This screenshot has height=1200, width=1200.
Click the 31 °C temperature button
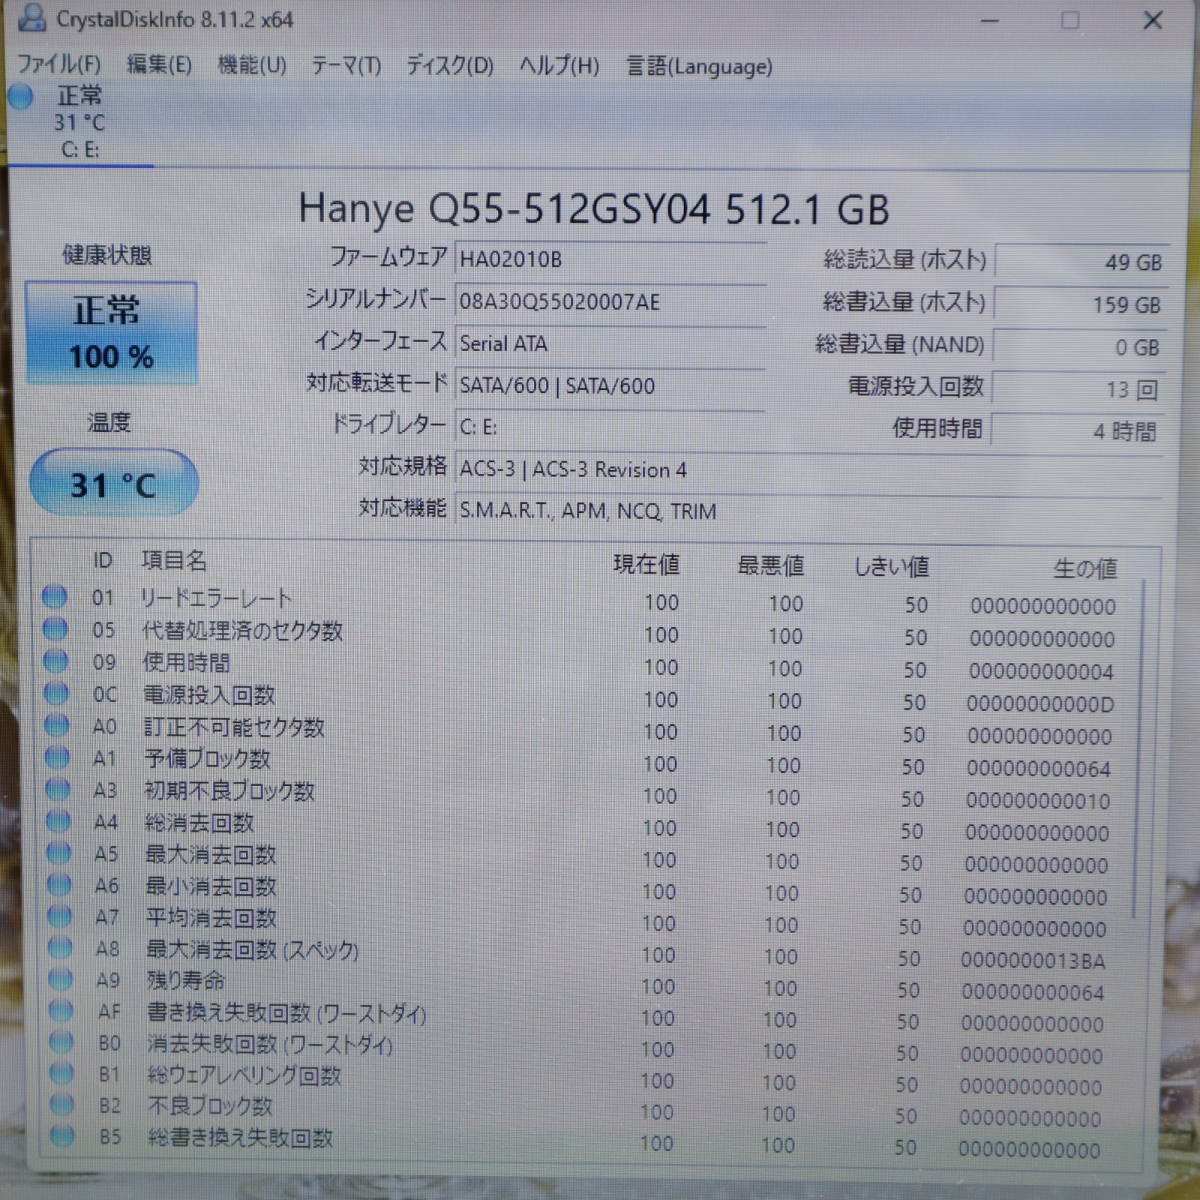pos(114,484)
